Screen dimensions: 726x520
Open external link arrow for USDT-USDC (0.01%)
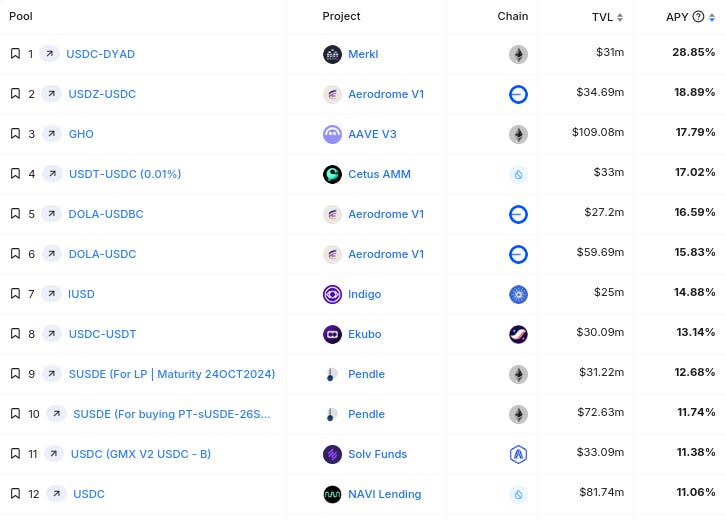52,174
